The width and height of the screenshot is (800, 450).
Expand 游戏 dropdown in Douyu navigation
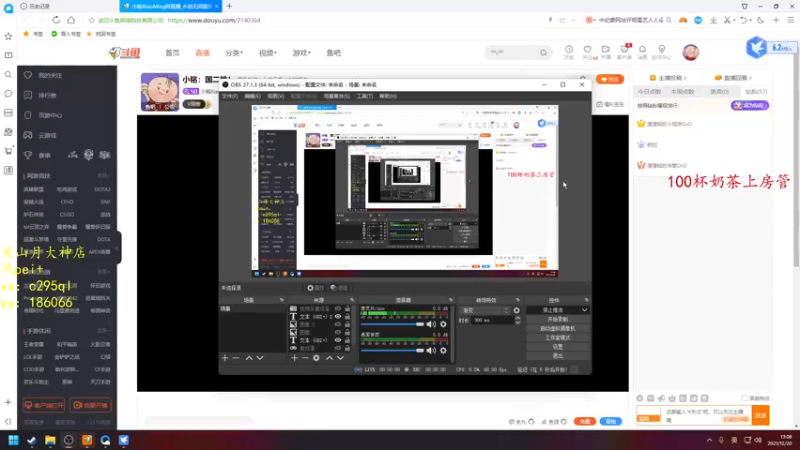(301, 53)
